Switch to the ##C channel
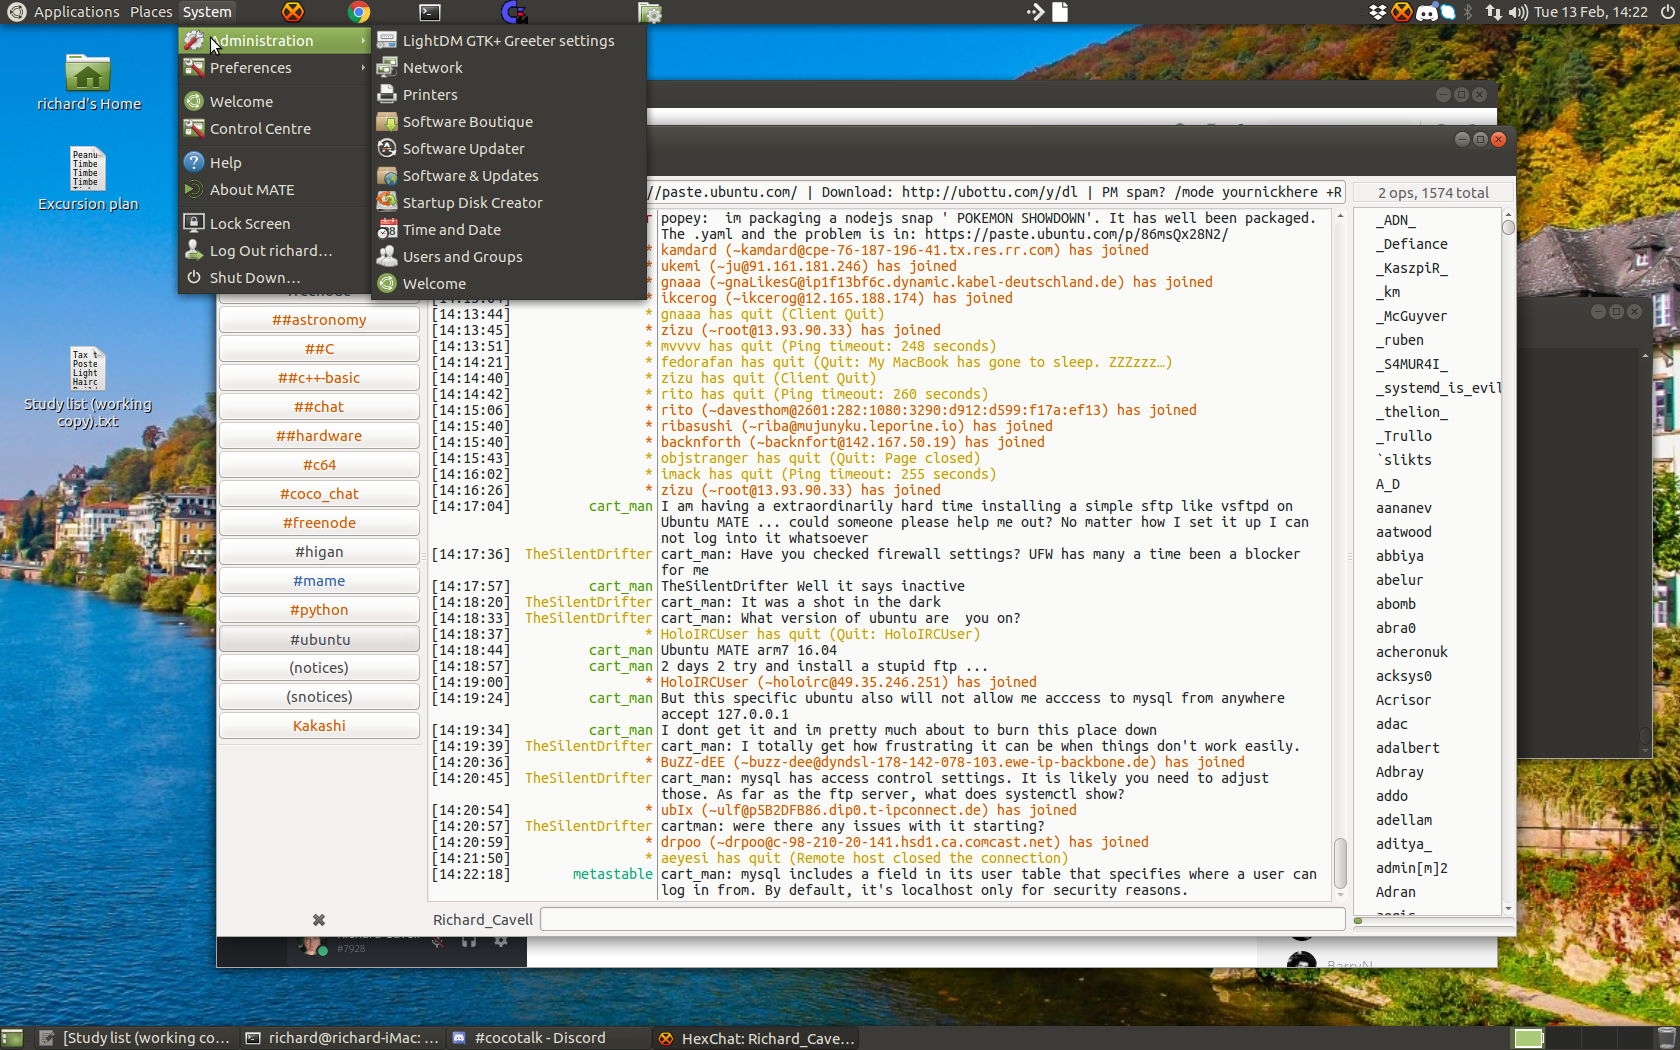This screenshot has width=1680, height=1050. (319, 349)
